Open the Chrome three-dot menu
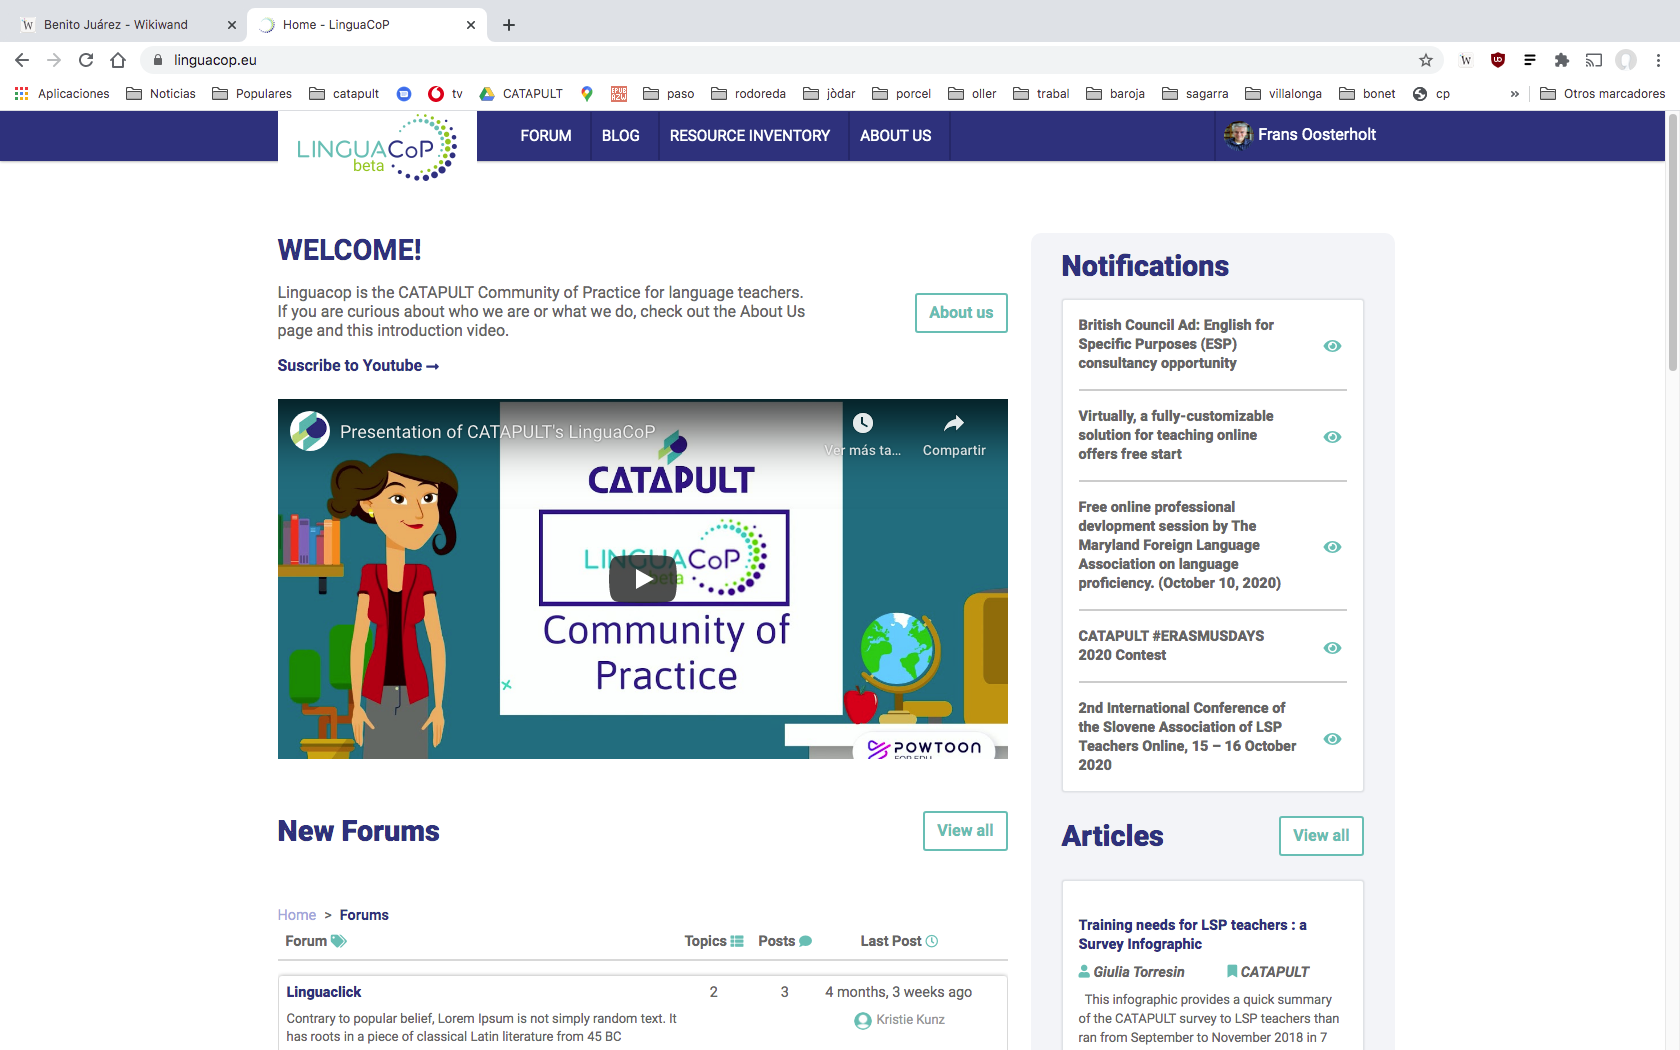 pos(1658,60)
